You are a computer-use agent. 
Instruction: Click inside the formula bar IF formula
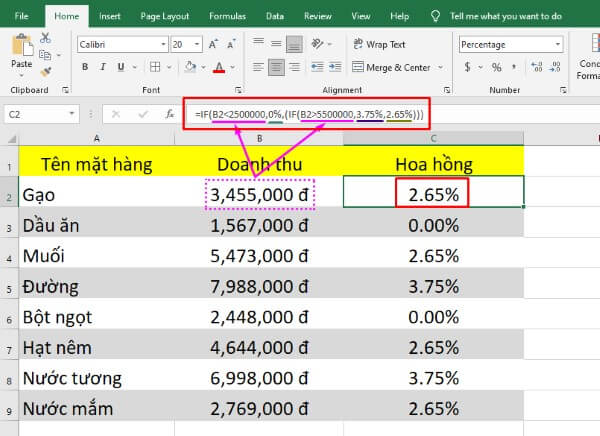click(x=309, y=114)
